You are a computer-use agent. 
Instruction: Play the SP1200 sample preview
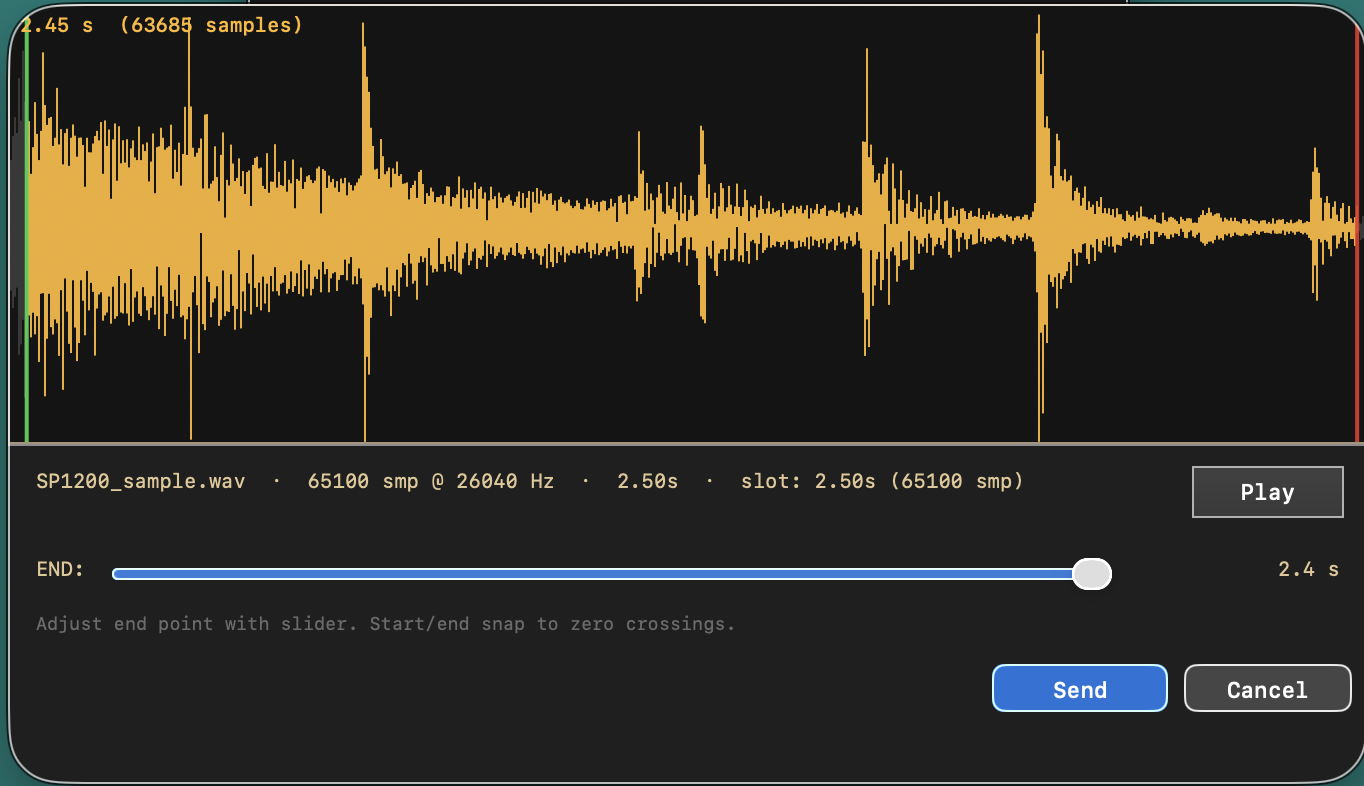tap(1267, 492)
